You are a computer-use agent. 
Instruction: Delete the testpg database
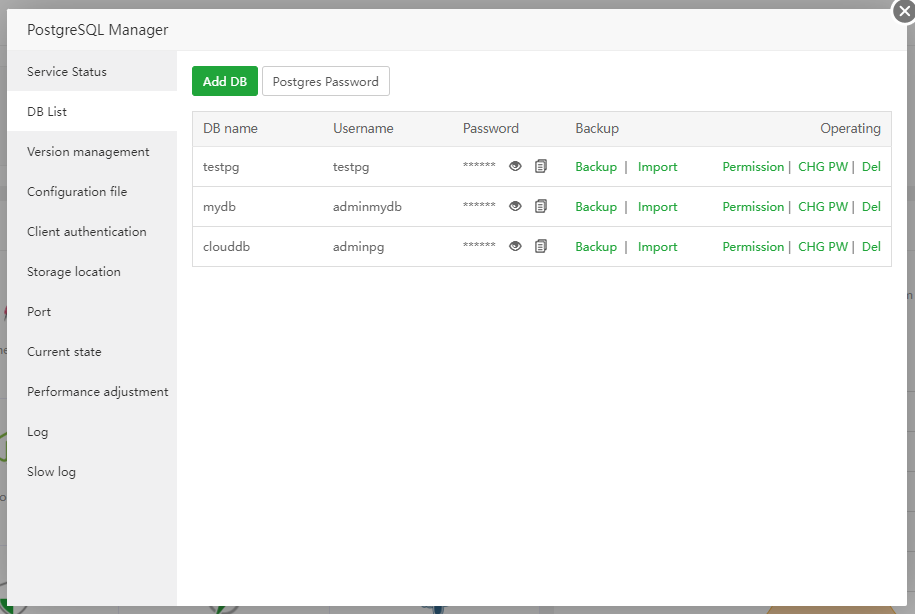pyautogui.click(x=871, y=166)
